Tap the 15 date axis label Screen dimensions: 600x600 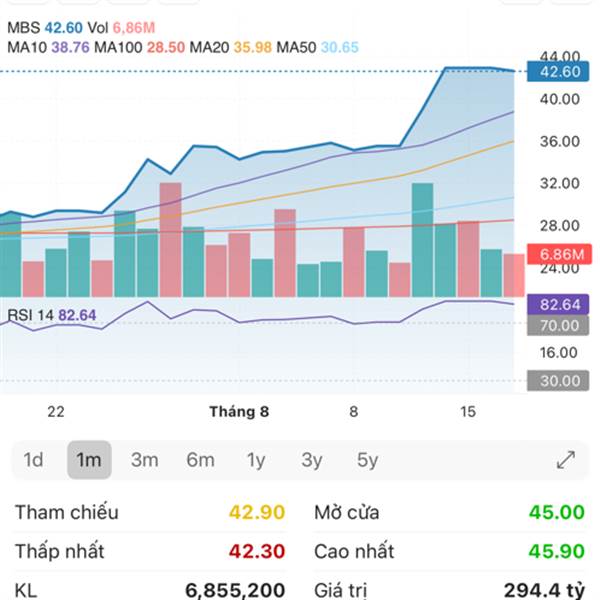pyautogui.click(x=468, y=412)
